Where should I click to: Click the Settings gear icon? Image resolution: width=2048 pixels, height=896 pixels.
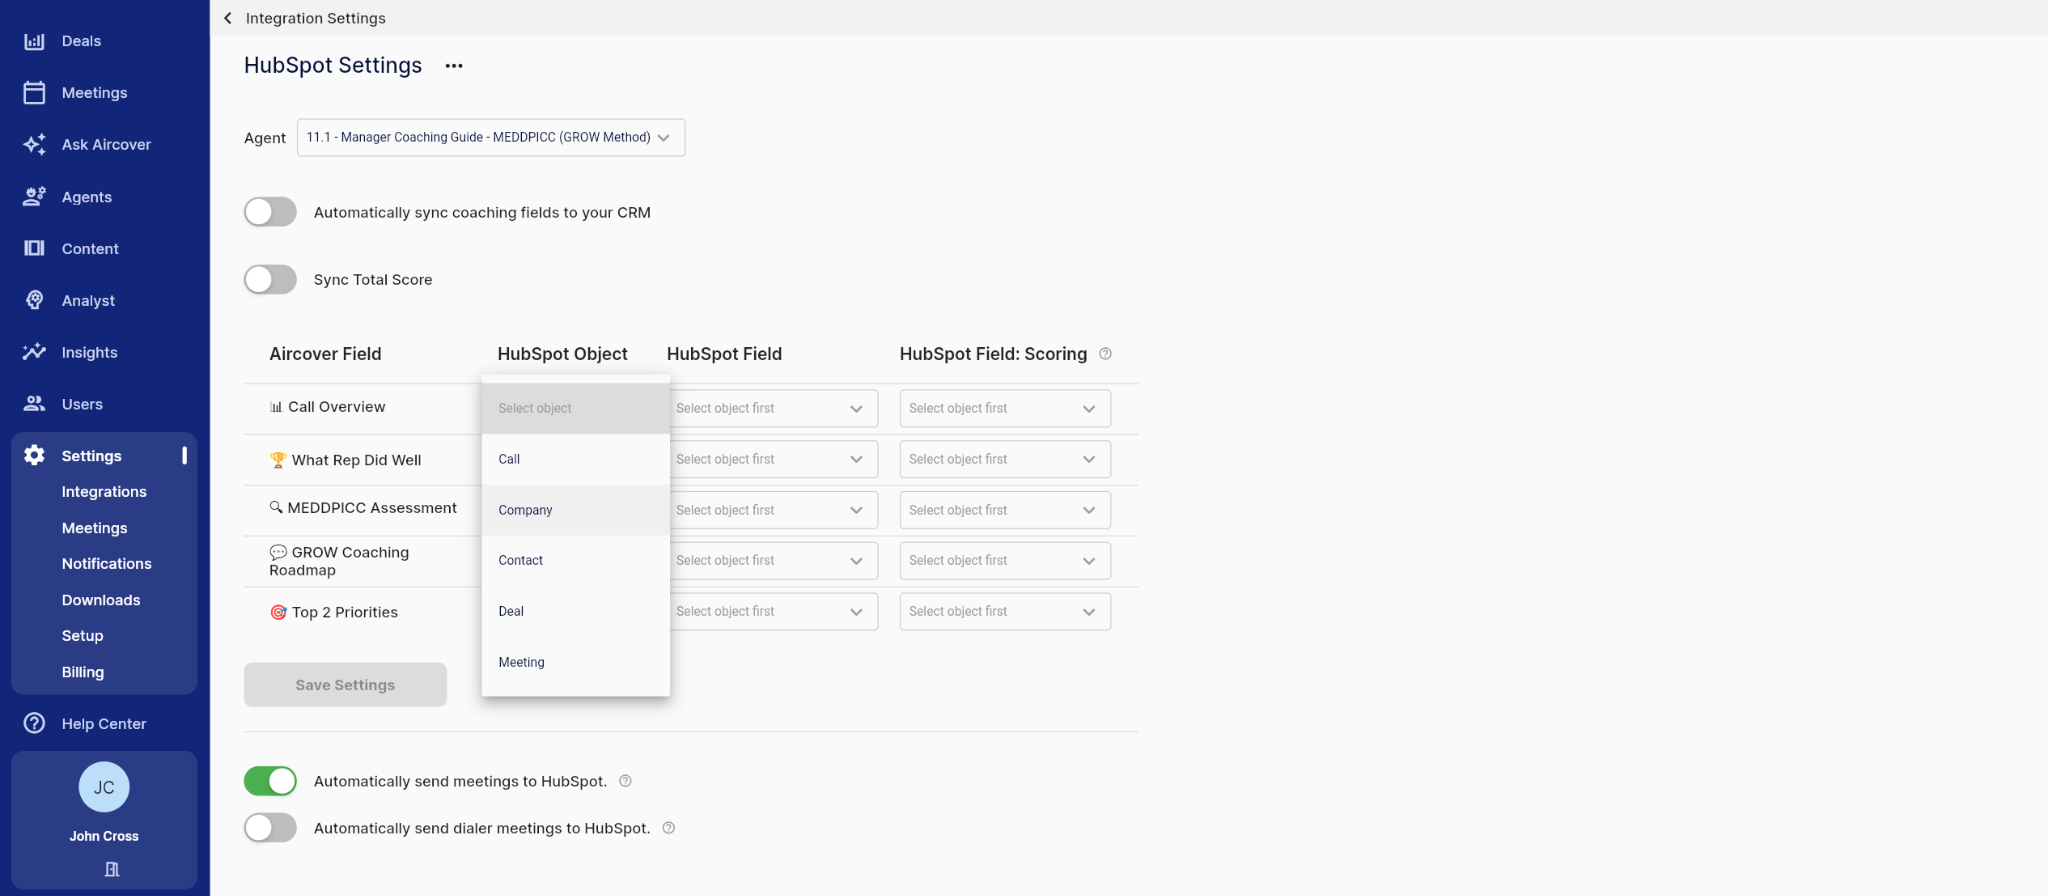pyautogui.click(x=34, y=455)
